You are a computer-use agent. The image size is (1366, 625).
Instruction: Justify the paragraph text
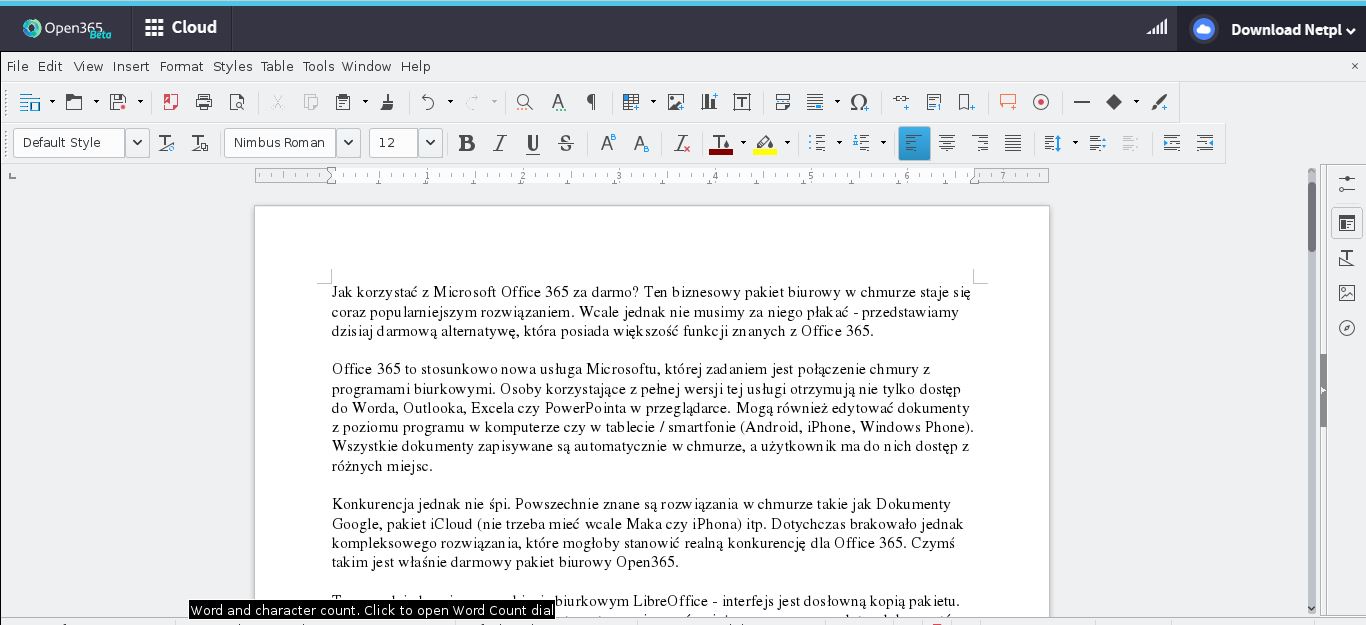(1013, 143)
